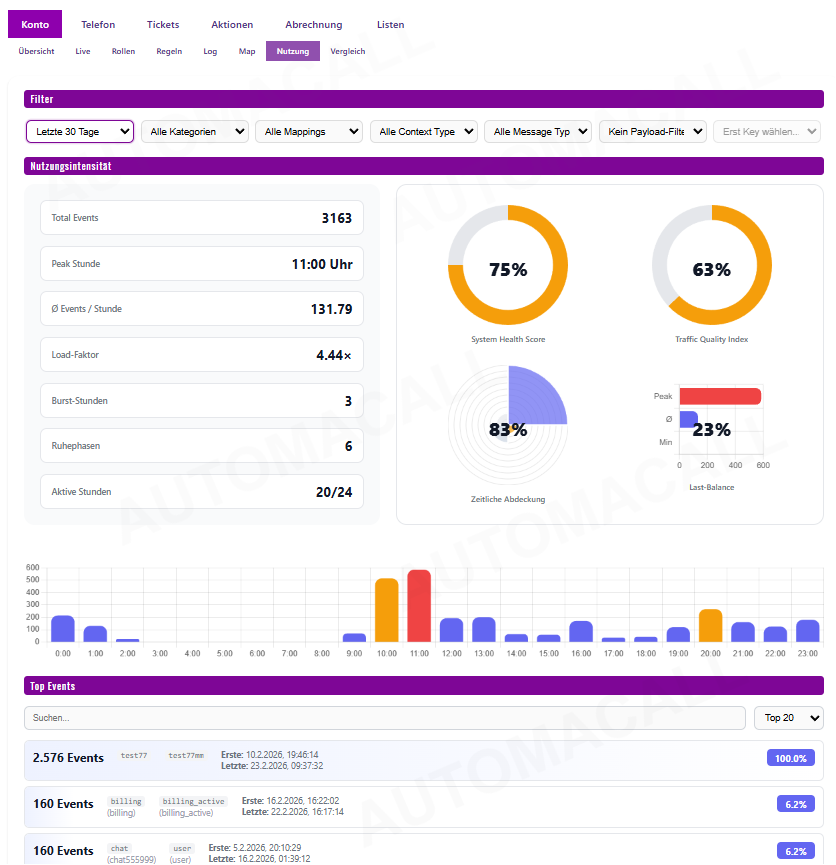Viewport: 836px width, 865px height.
Task: Click the orange 10:00 chart bar
Action: 386,610
